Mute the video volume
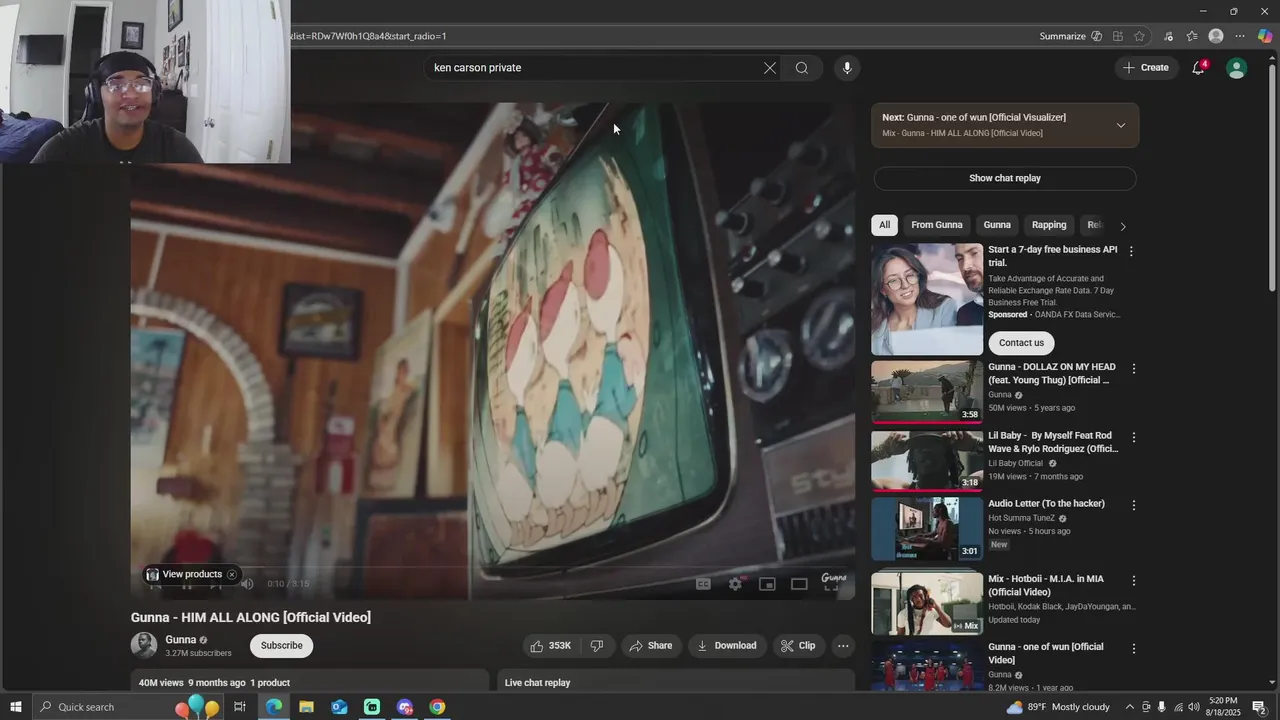 pyautogui.click(x=247, y=584)
